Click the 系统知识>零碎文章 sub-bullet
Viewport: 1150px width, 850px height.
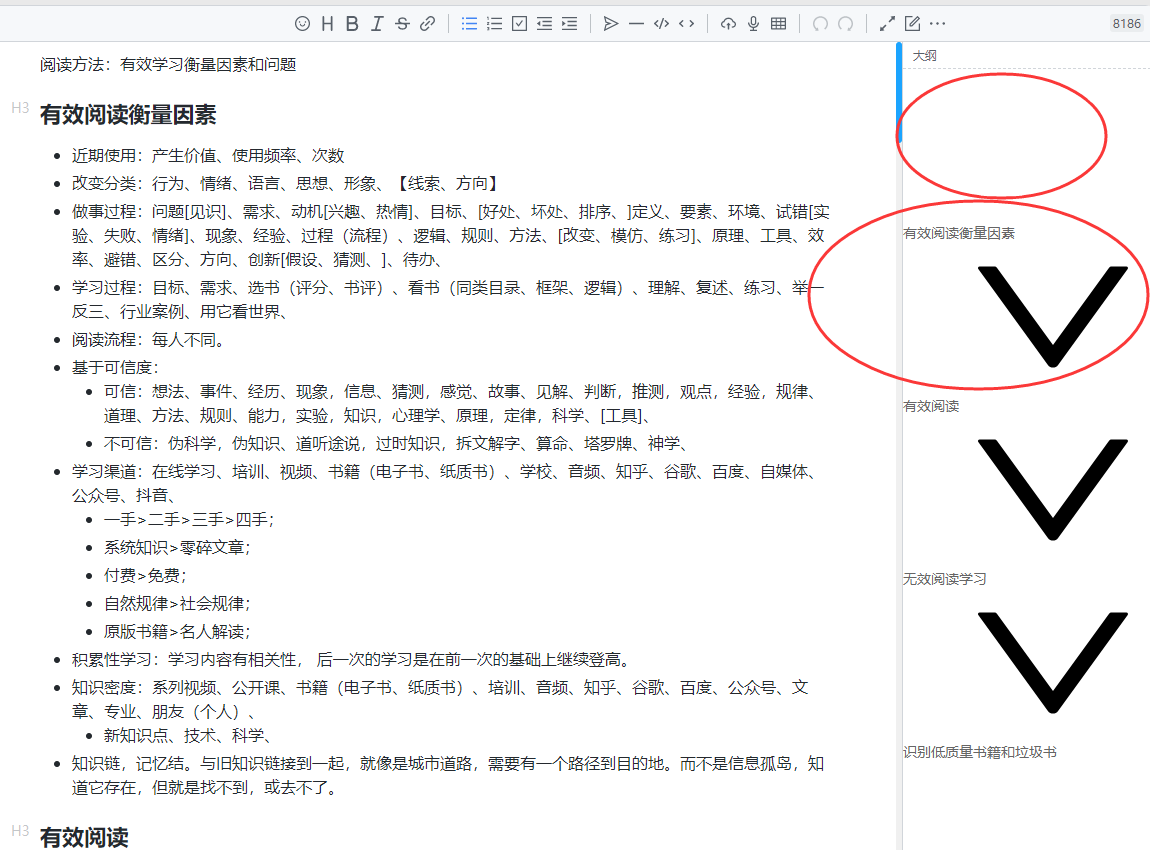click(177, 548)
